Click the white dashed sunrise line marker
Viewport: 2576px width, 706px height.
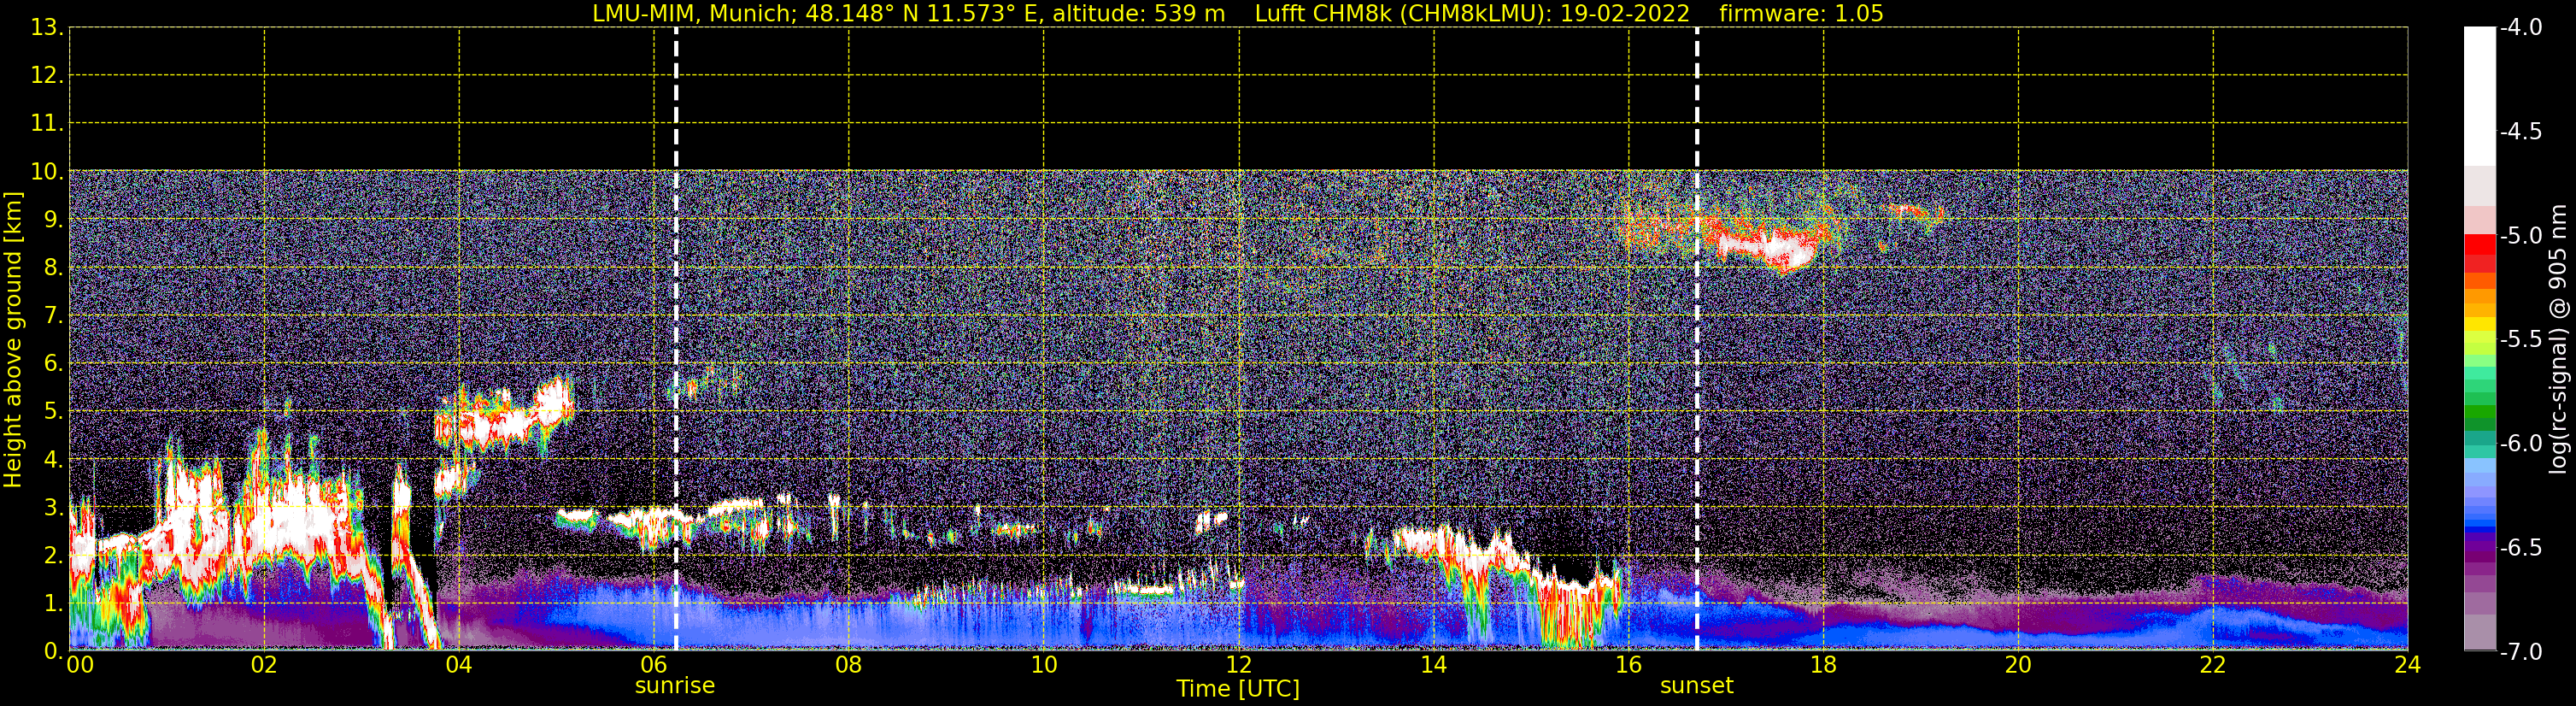tap(676, 339)
